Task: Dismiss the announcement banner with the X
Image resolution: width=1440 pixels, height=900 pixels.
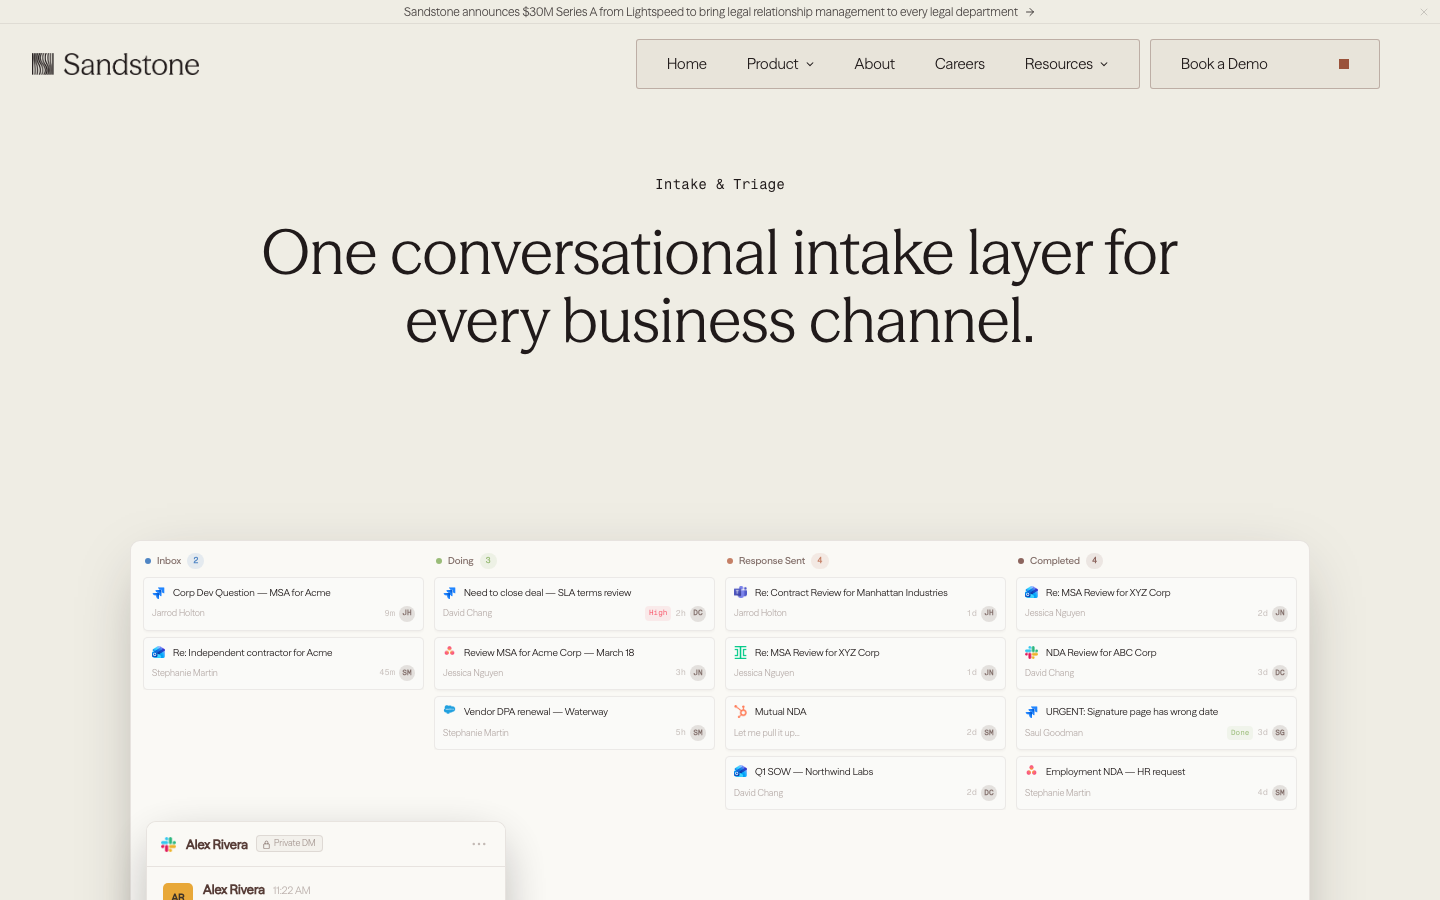Action: [x=1424, y=12]
